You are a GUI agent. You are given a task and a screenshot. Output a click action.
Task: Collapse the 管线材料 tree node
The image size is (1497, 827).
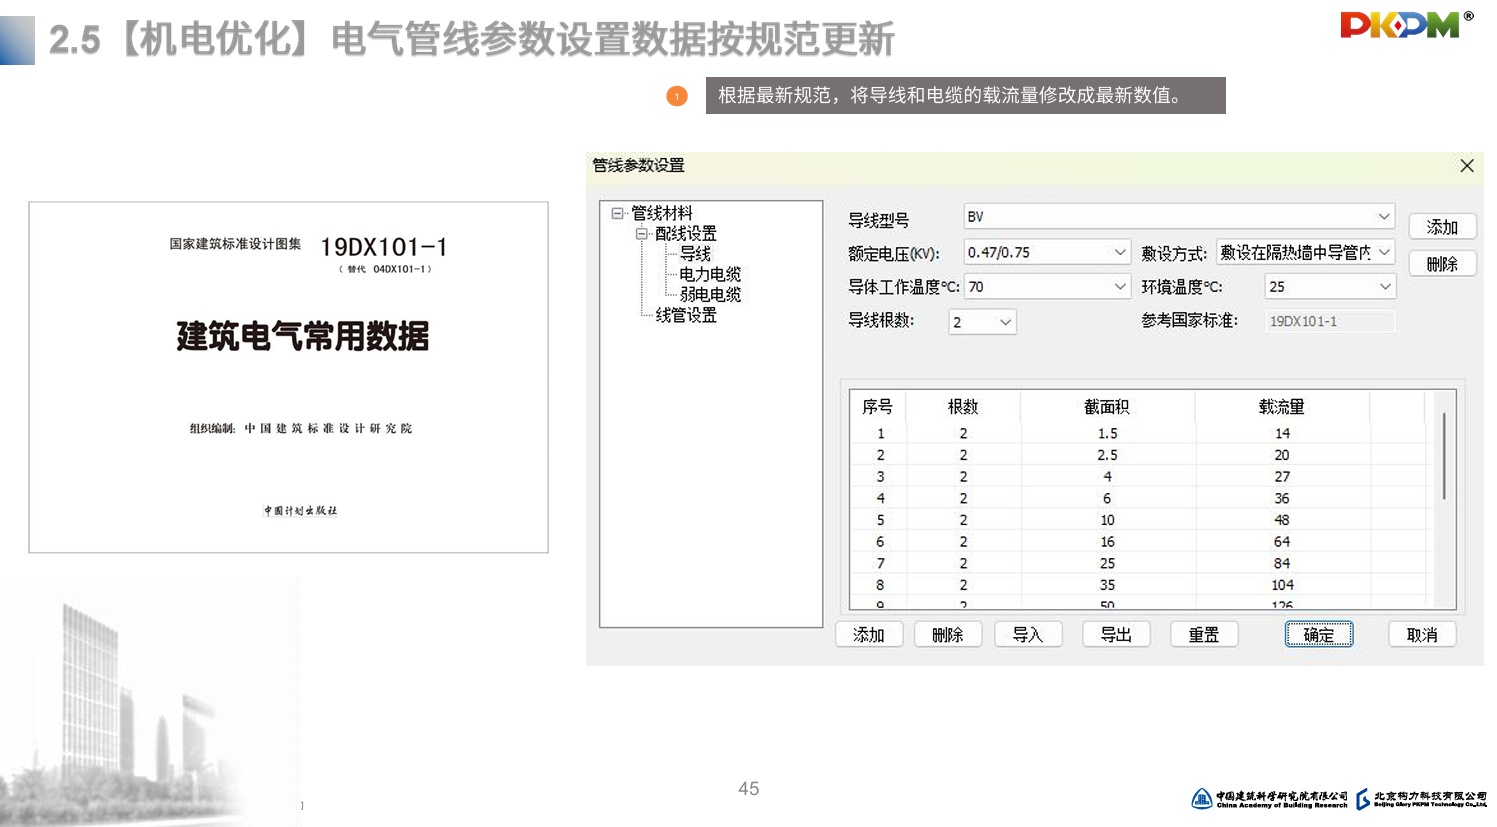point(617,213)
